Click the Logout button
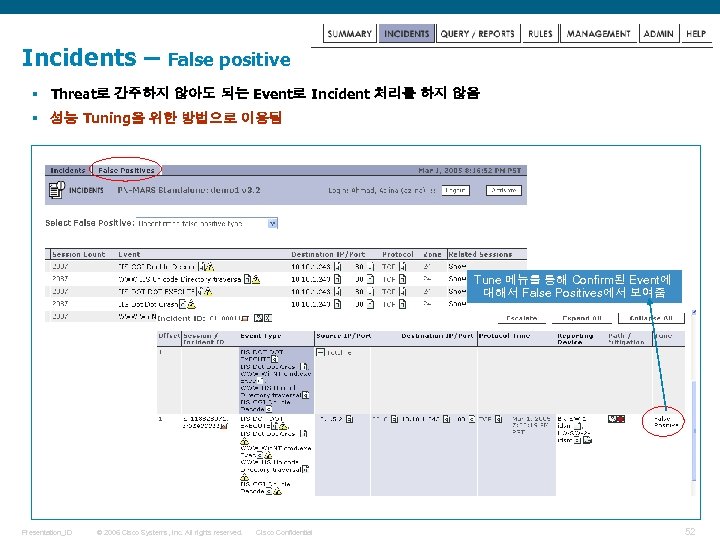This screenshot has height=540, width=720. pyautogui.click(x=456, y=190)
